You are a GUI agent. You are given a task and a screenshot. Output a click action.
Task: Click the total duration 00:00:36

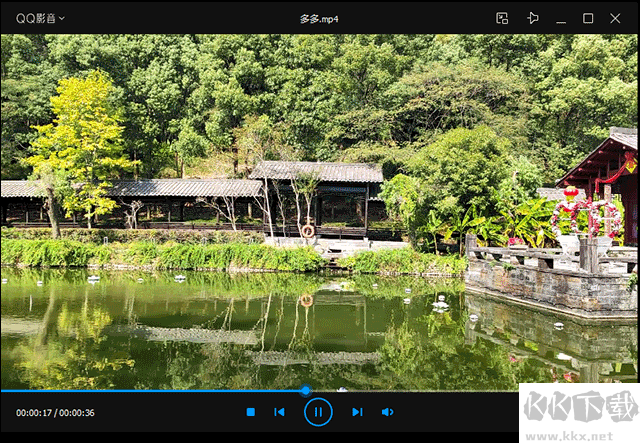[x=77, y=413]
